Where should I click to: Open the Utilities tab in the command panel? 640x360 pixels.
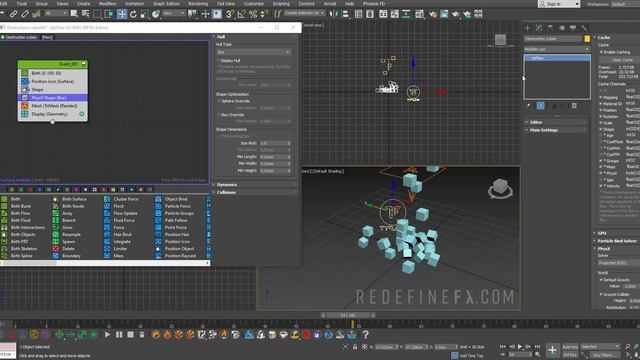[x=584, y=28]
